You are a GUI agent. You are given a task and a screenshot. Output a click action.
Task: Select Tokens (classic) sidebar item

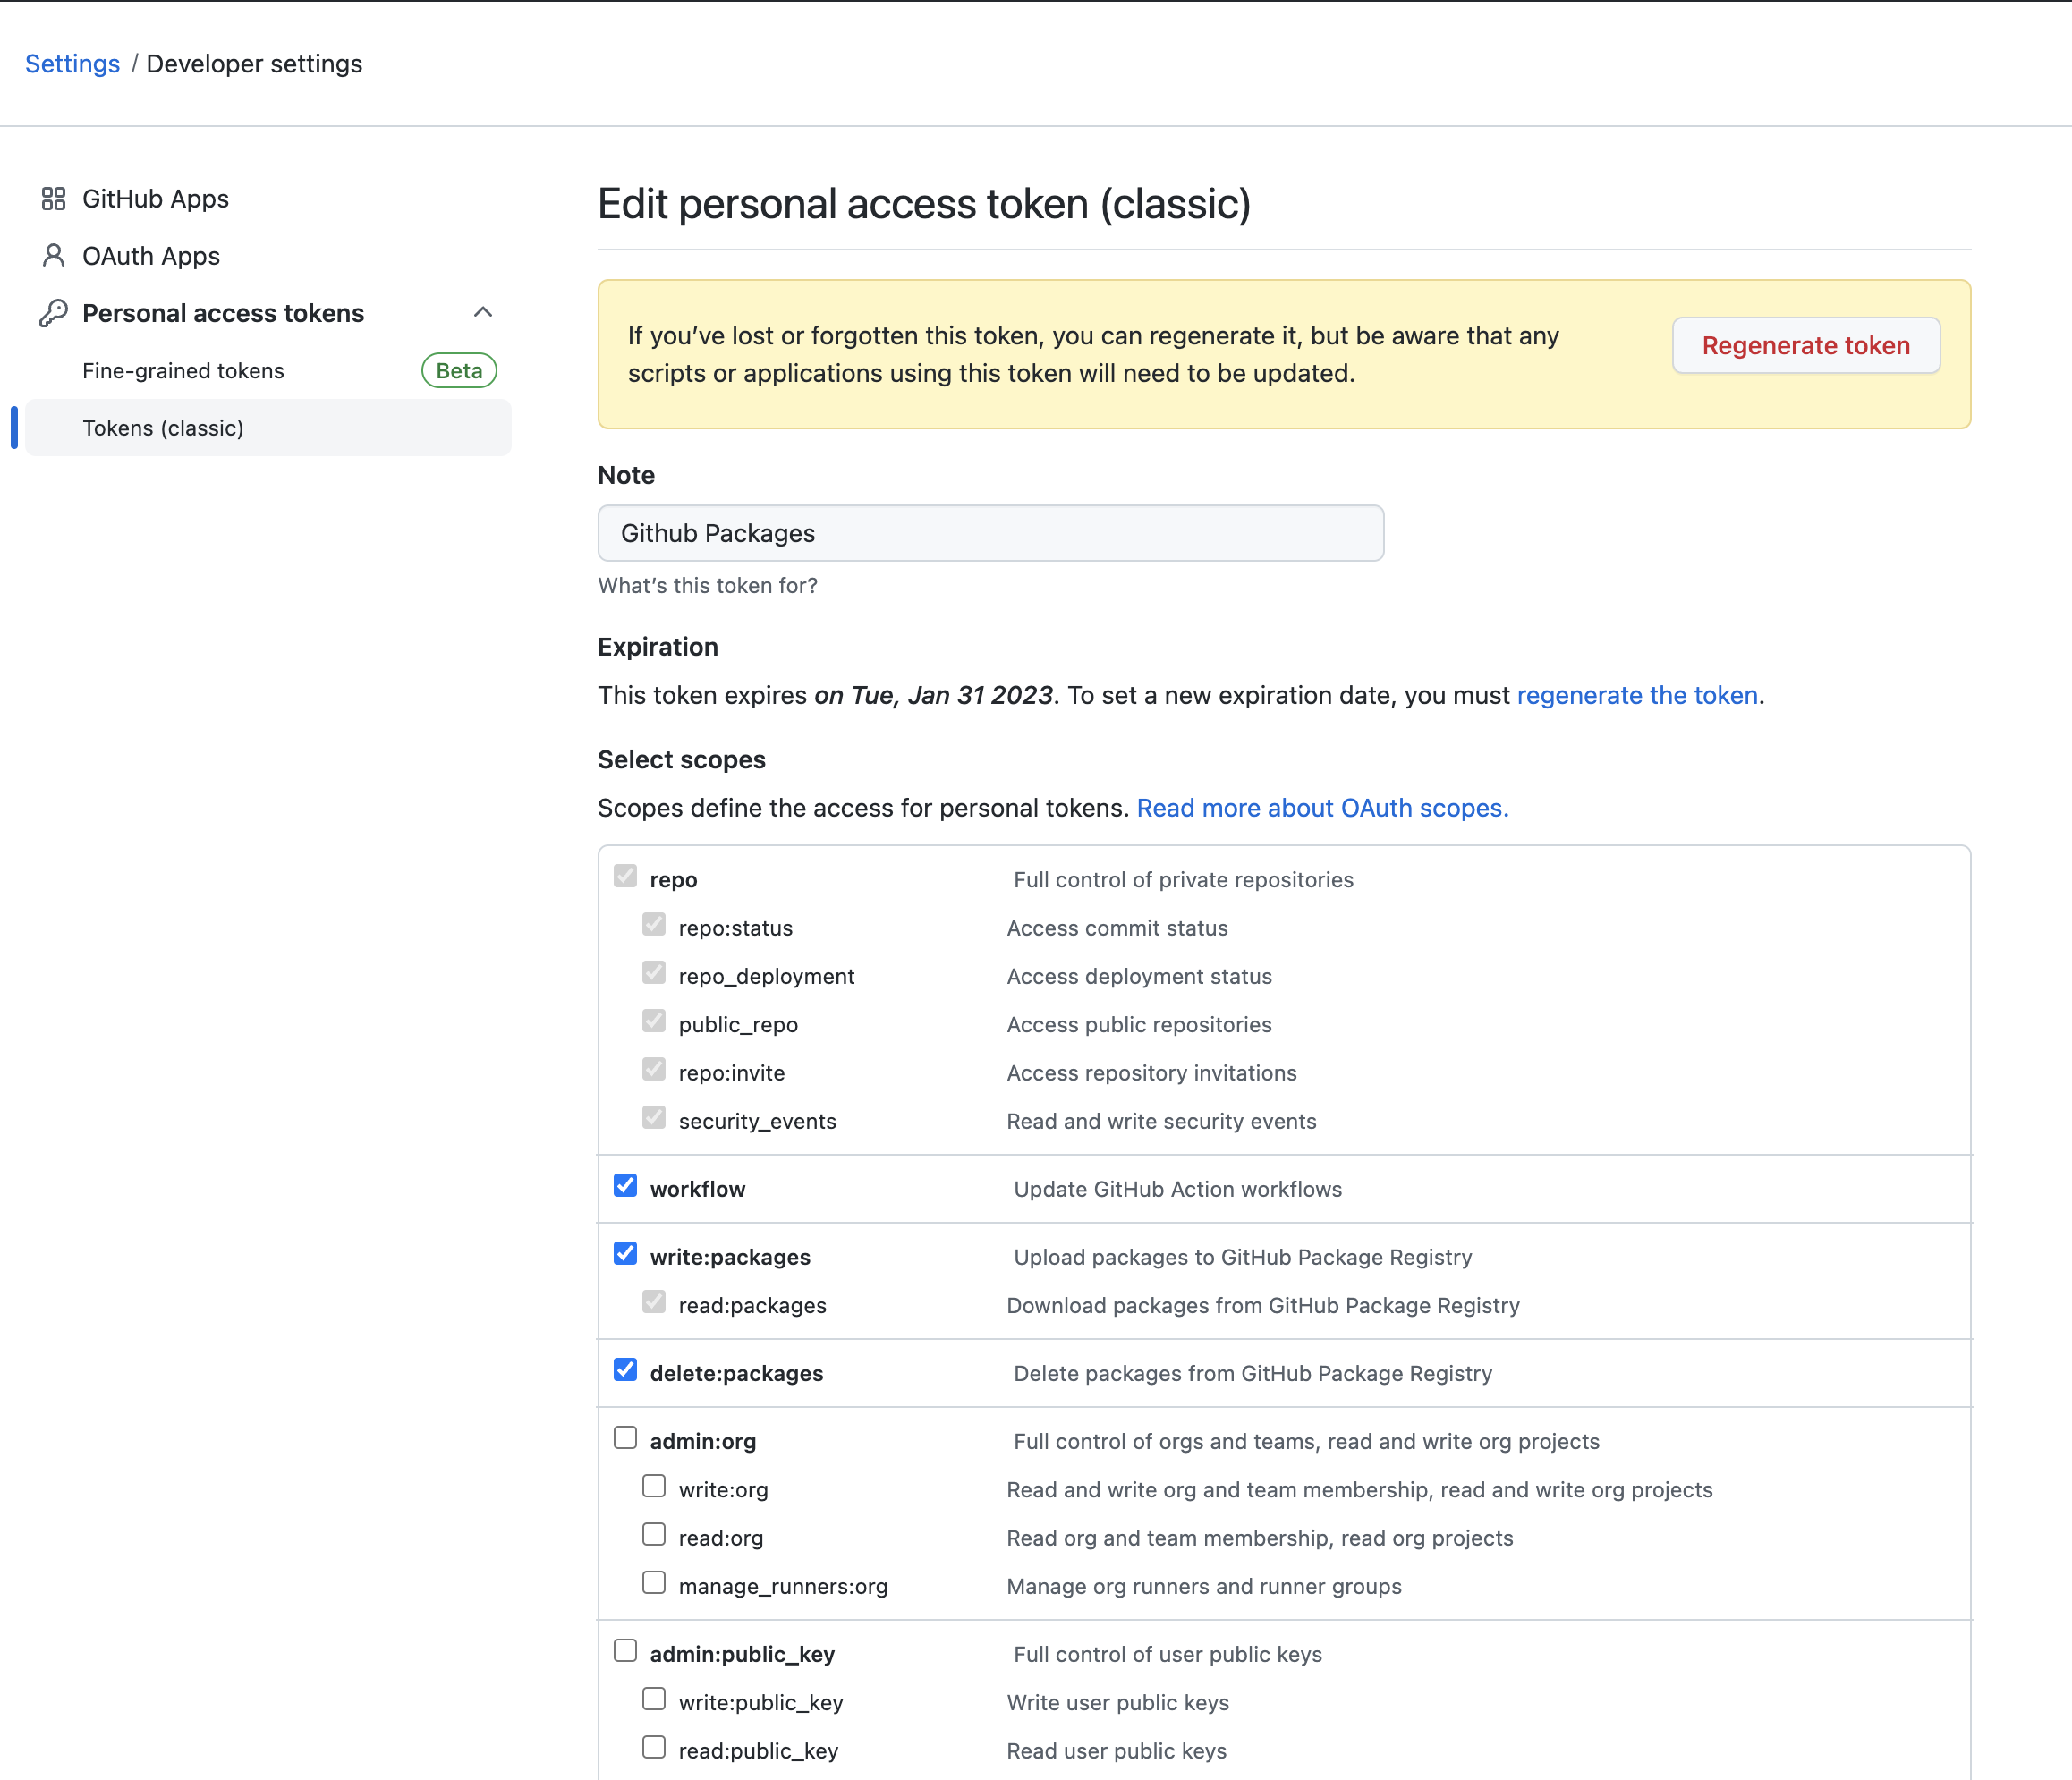click(163, 428)
